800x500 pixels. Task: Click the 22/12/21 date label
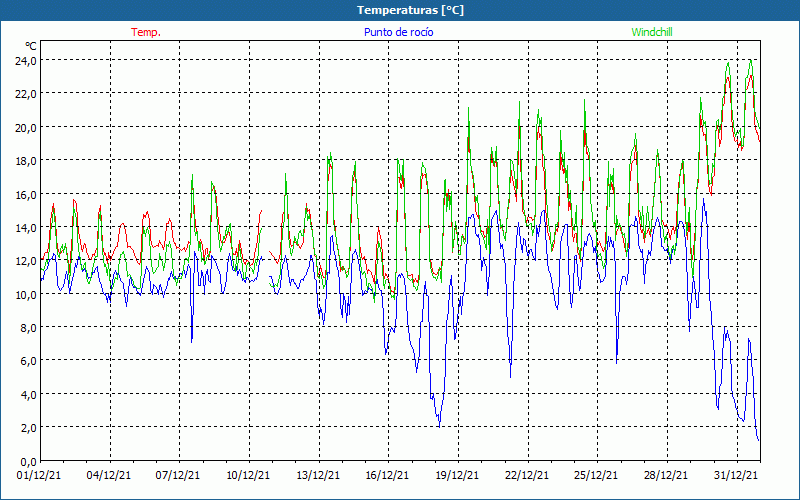pos(527,475)
